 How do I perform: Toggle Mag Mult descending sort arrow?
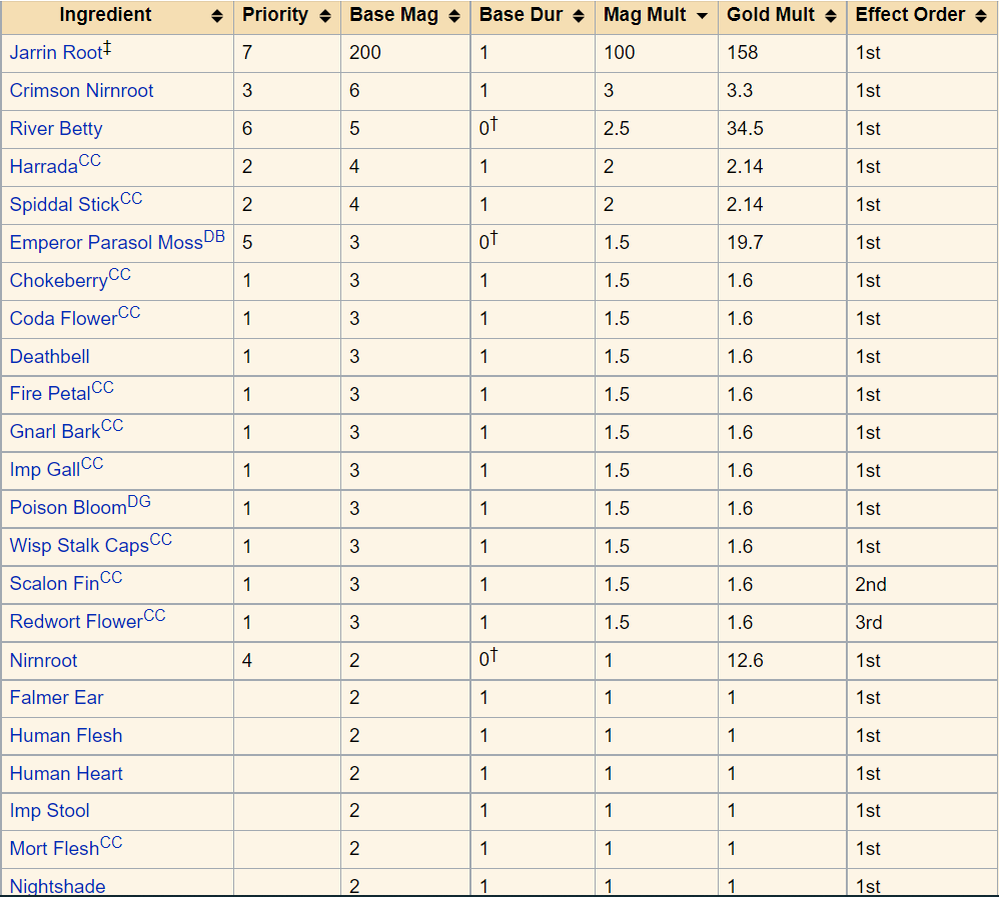click(x=702, y=16)
